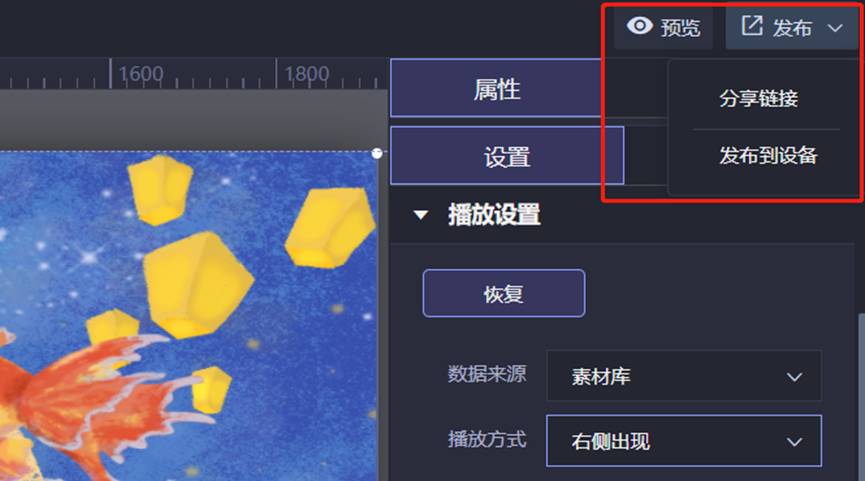
Task: Select 分享链接 from publish menu
Action: [x=759, y=99]
